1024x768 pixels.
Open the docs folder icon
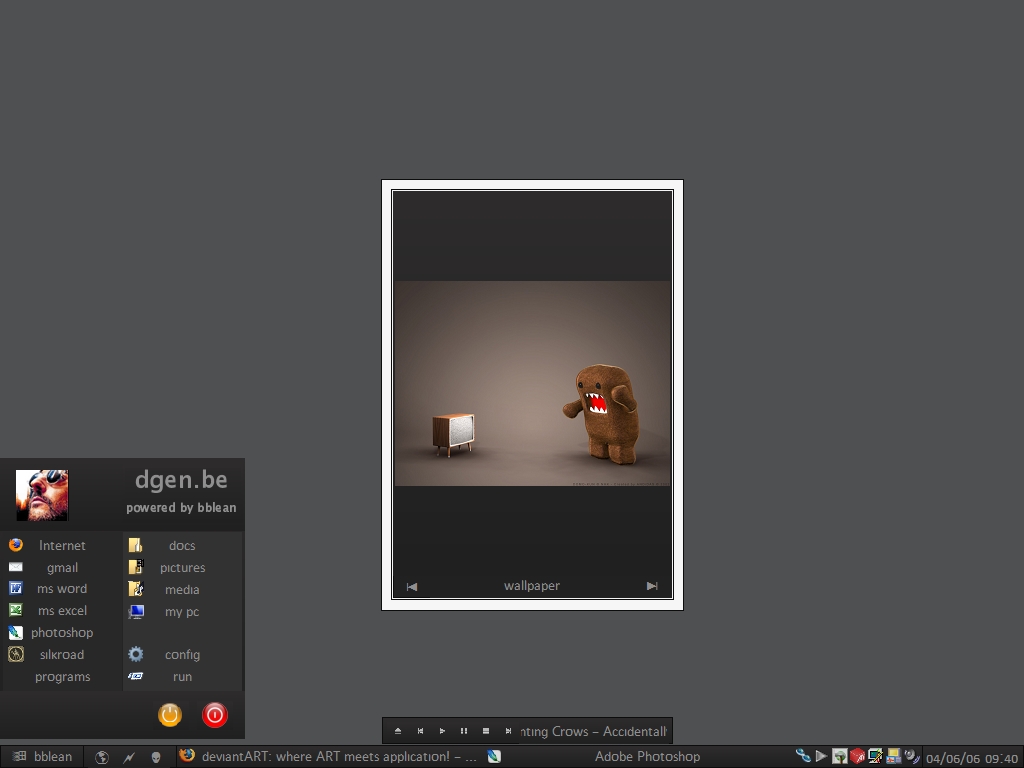click(135, 545)
